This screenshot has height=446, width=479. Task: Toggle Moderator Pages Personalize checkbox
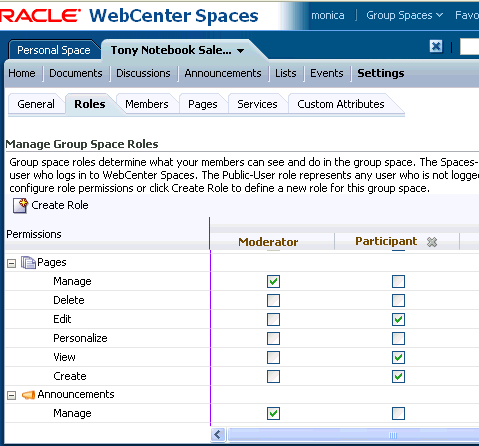(273, 338)
